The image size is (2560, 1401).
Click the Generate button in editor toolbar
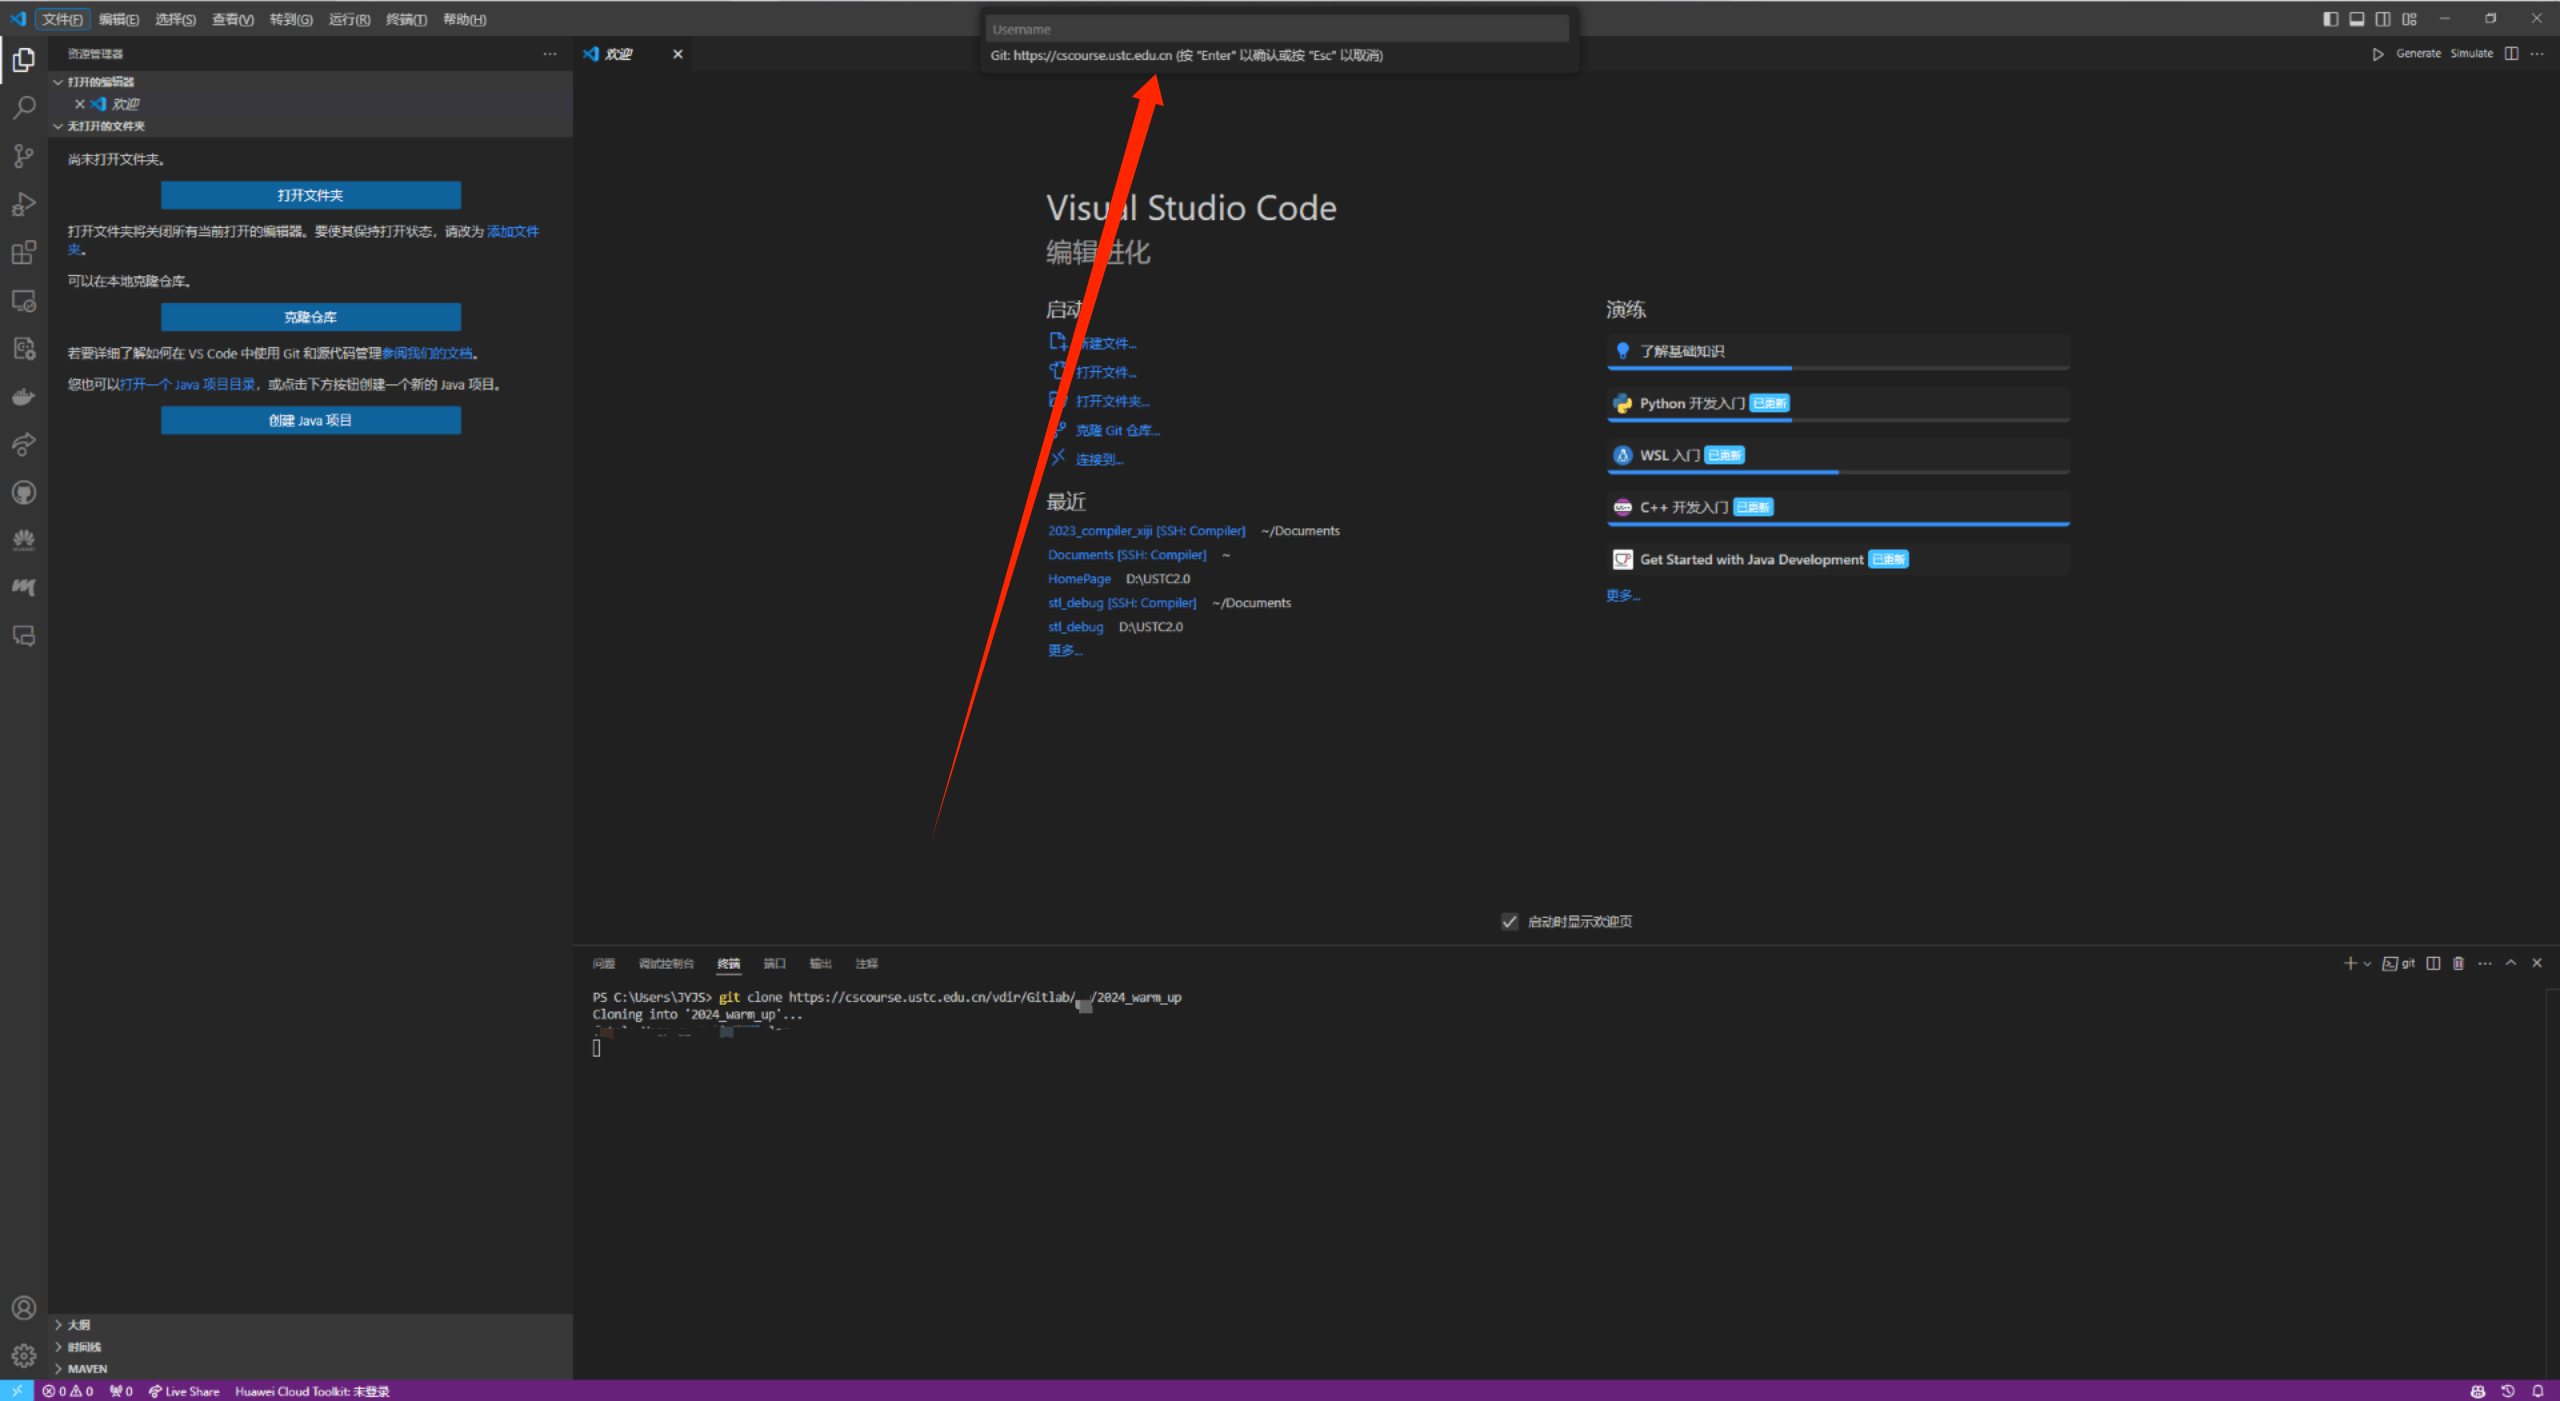[2419, 54]
